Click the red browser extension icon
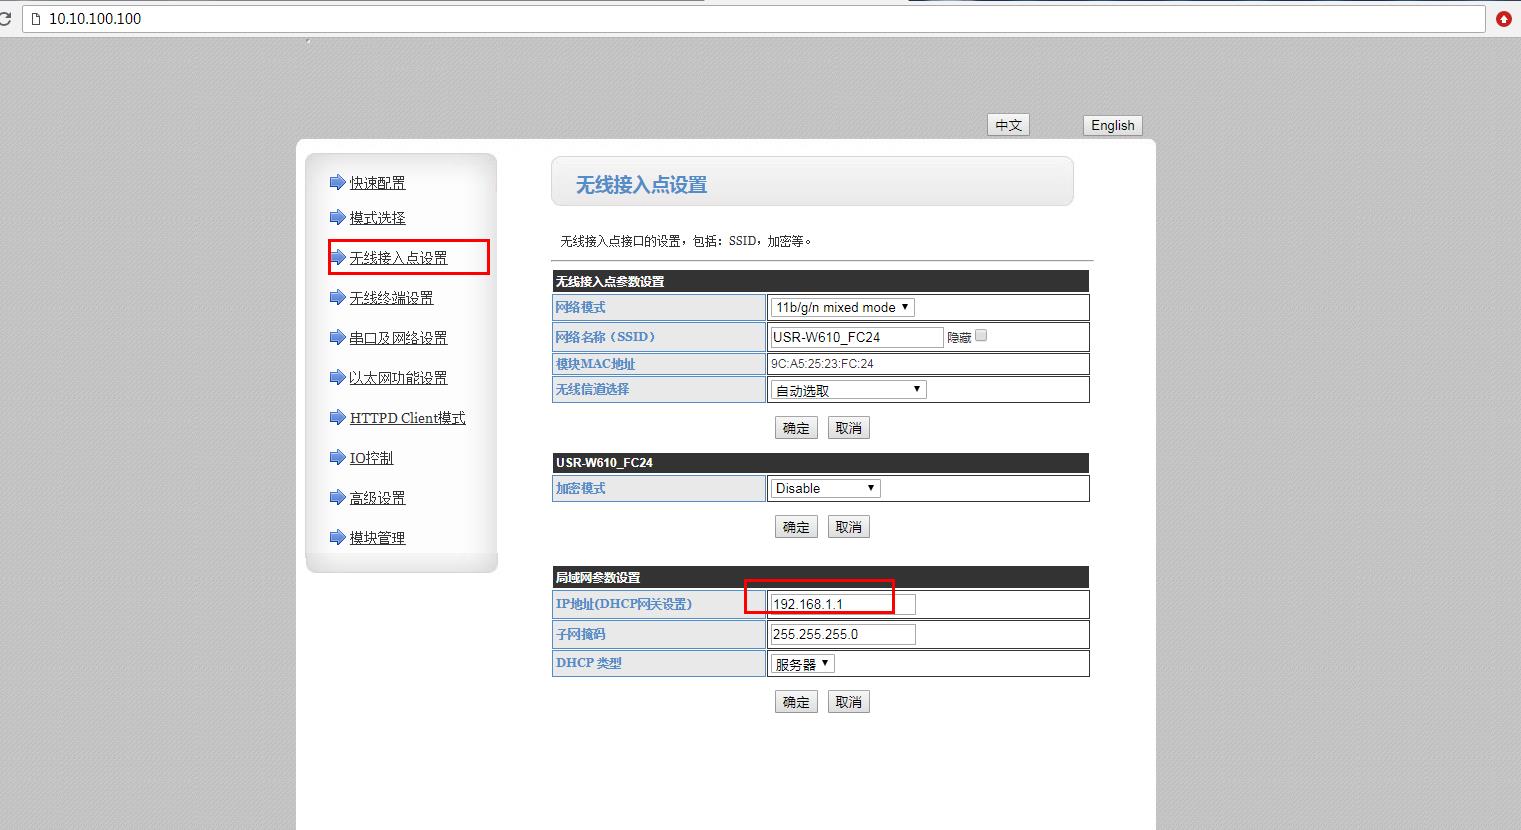Image resolution: width=1521 pixels, height=830 pixels. pos(1504,19)
